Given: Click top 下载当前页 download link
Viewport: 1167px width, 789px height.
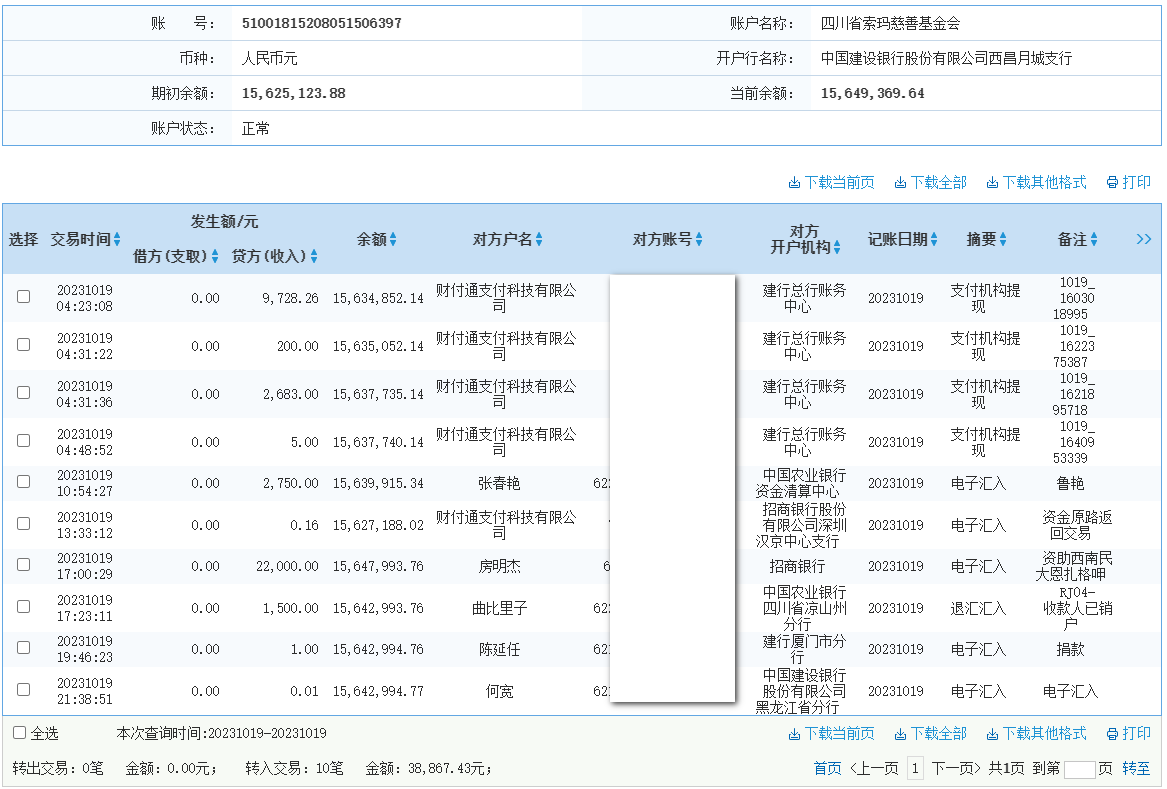Looking at the screenshot, I should click(831, 182).
